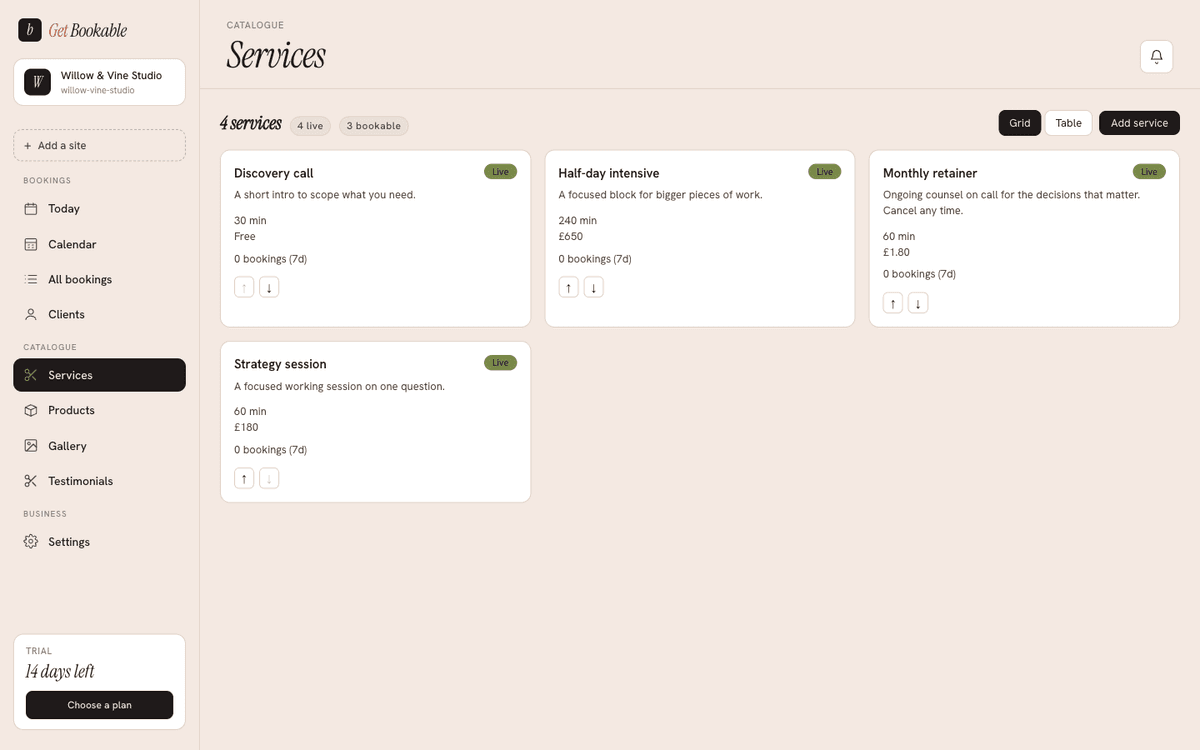Move Monthly retainer down
This screenshot has height=750, width=1200.
pos(918,303)
